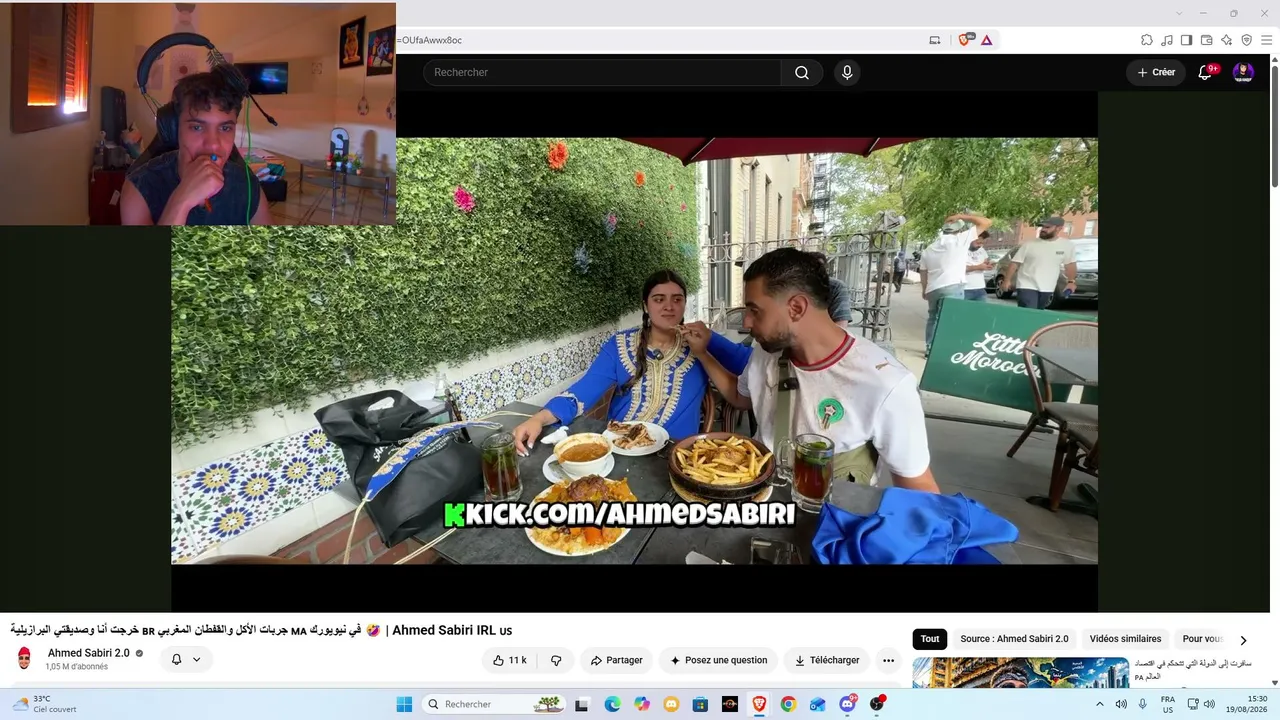Viewport: 1280px width, 720px height.
Task: Open the Windows Start menu
Action: click(x=404, y=704)
